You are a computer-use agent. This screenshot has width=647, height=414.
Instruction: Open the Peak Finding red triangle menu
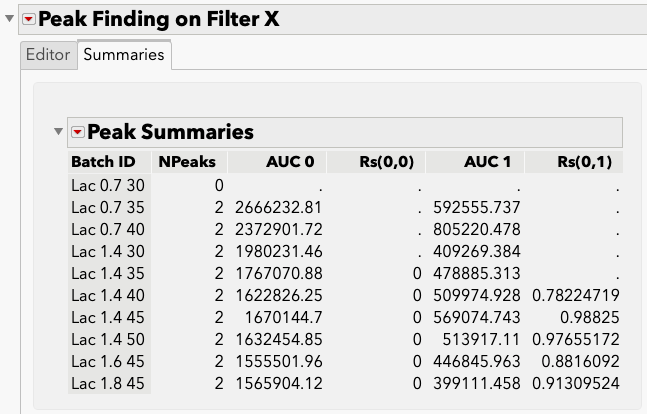coord(28,20)
